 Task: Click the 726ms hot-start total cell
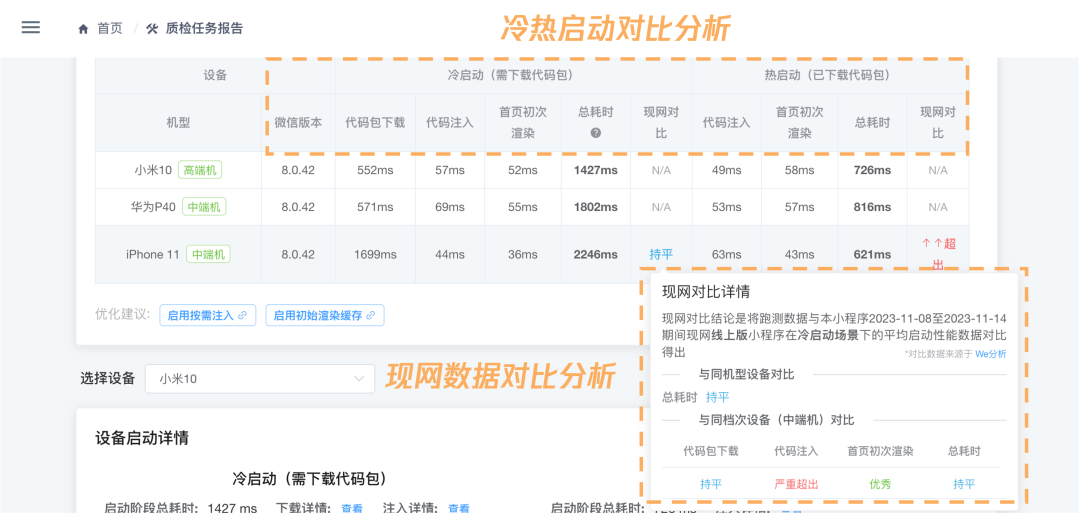tap(873, 170)
